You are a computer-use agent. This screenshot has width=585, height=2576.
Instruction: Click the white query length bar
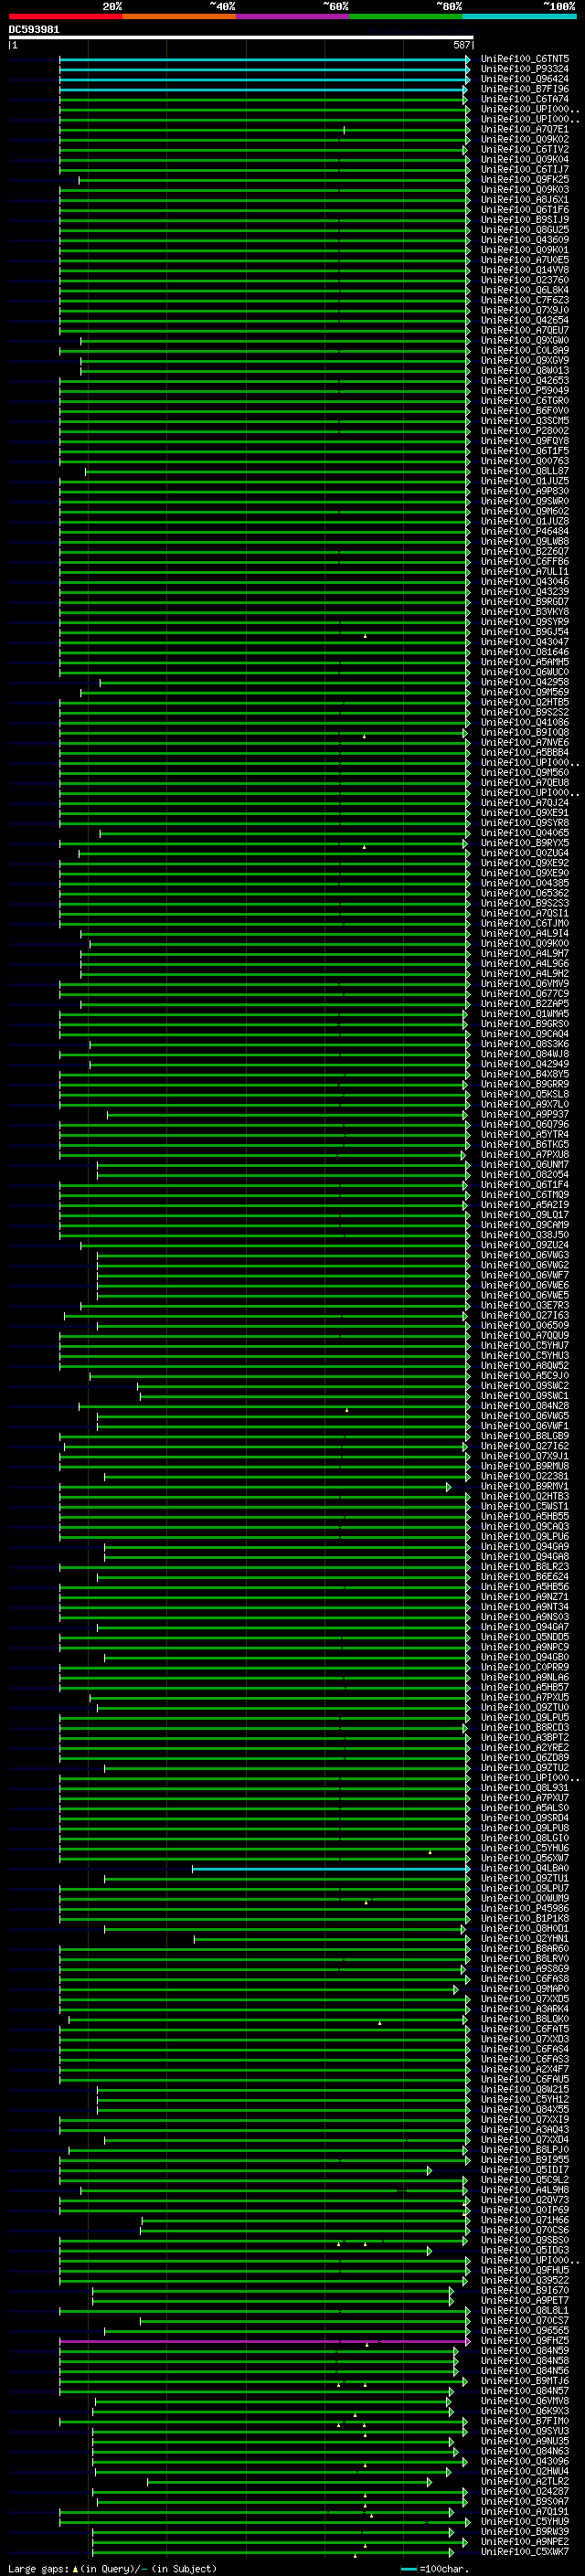(x=241, y=38)
